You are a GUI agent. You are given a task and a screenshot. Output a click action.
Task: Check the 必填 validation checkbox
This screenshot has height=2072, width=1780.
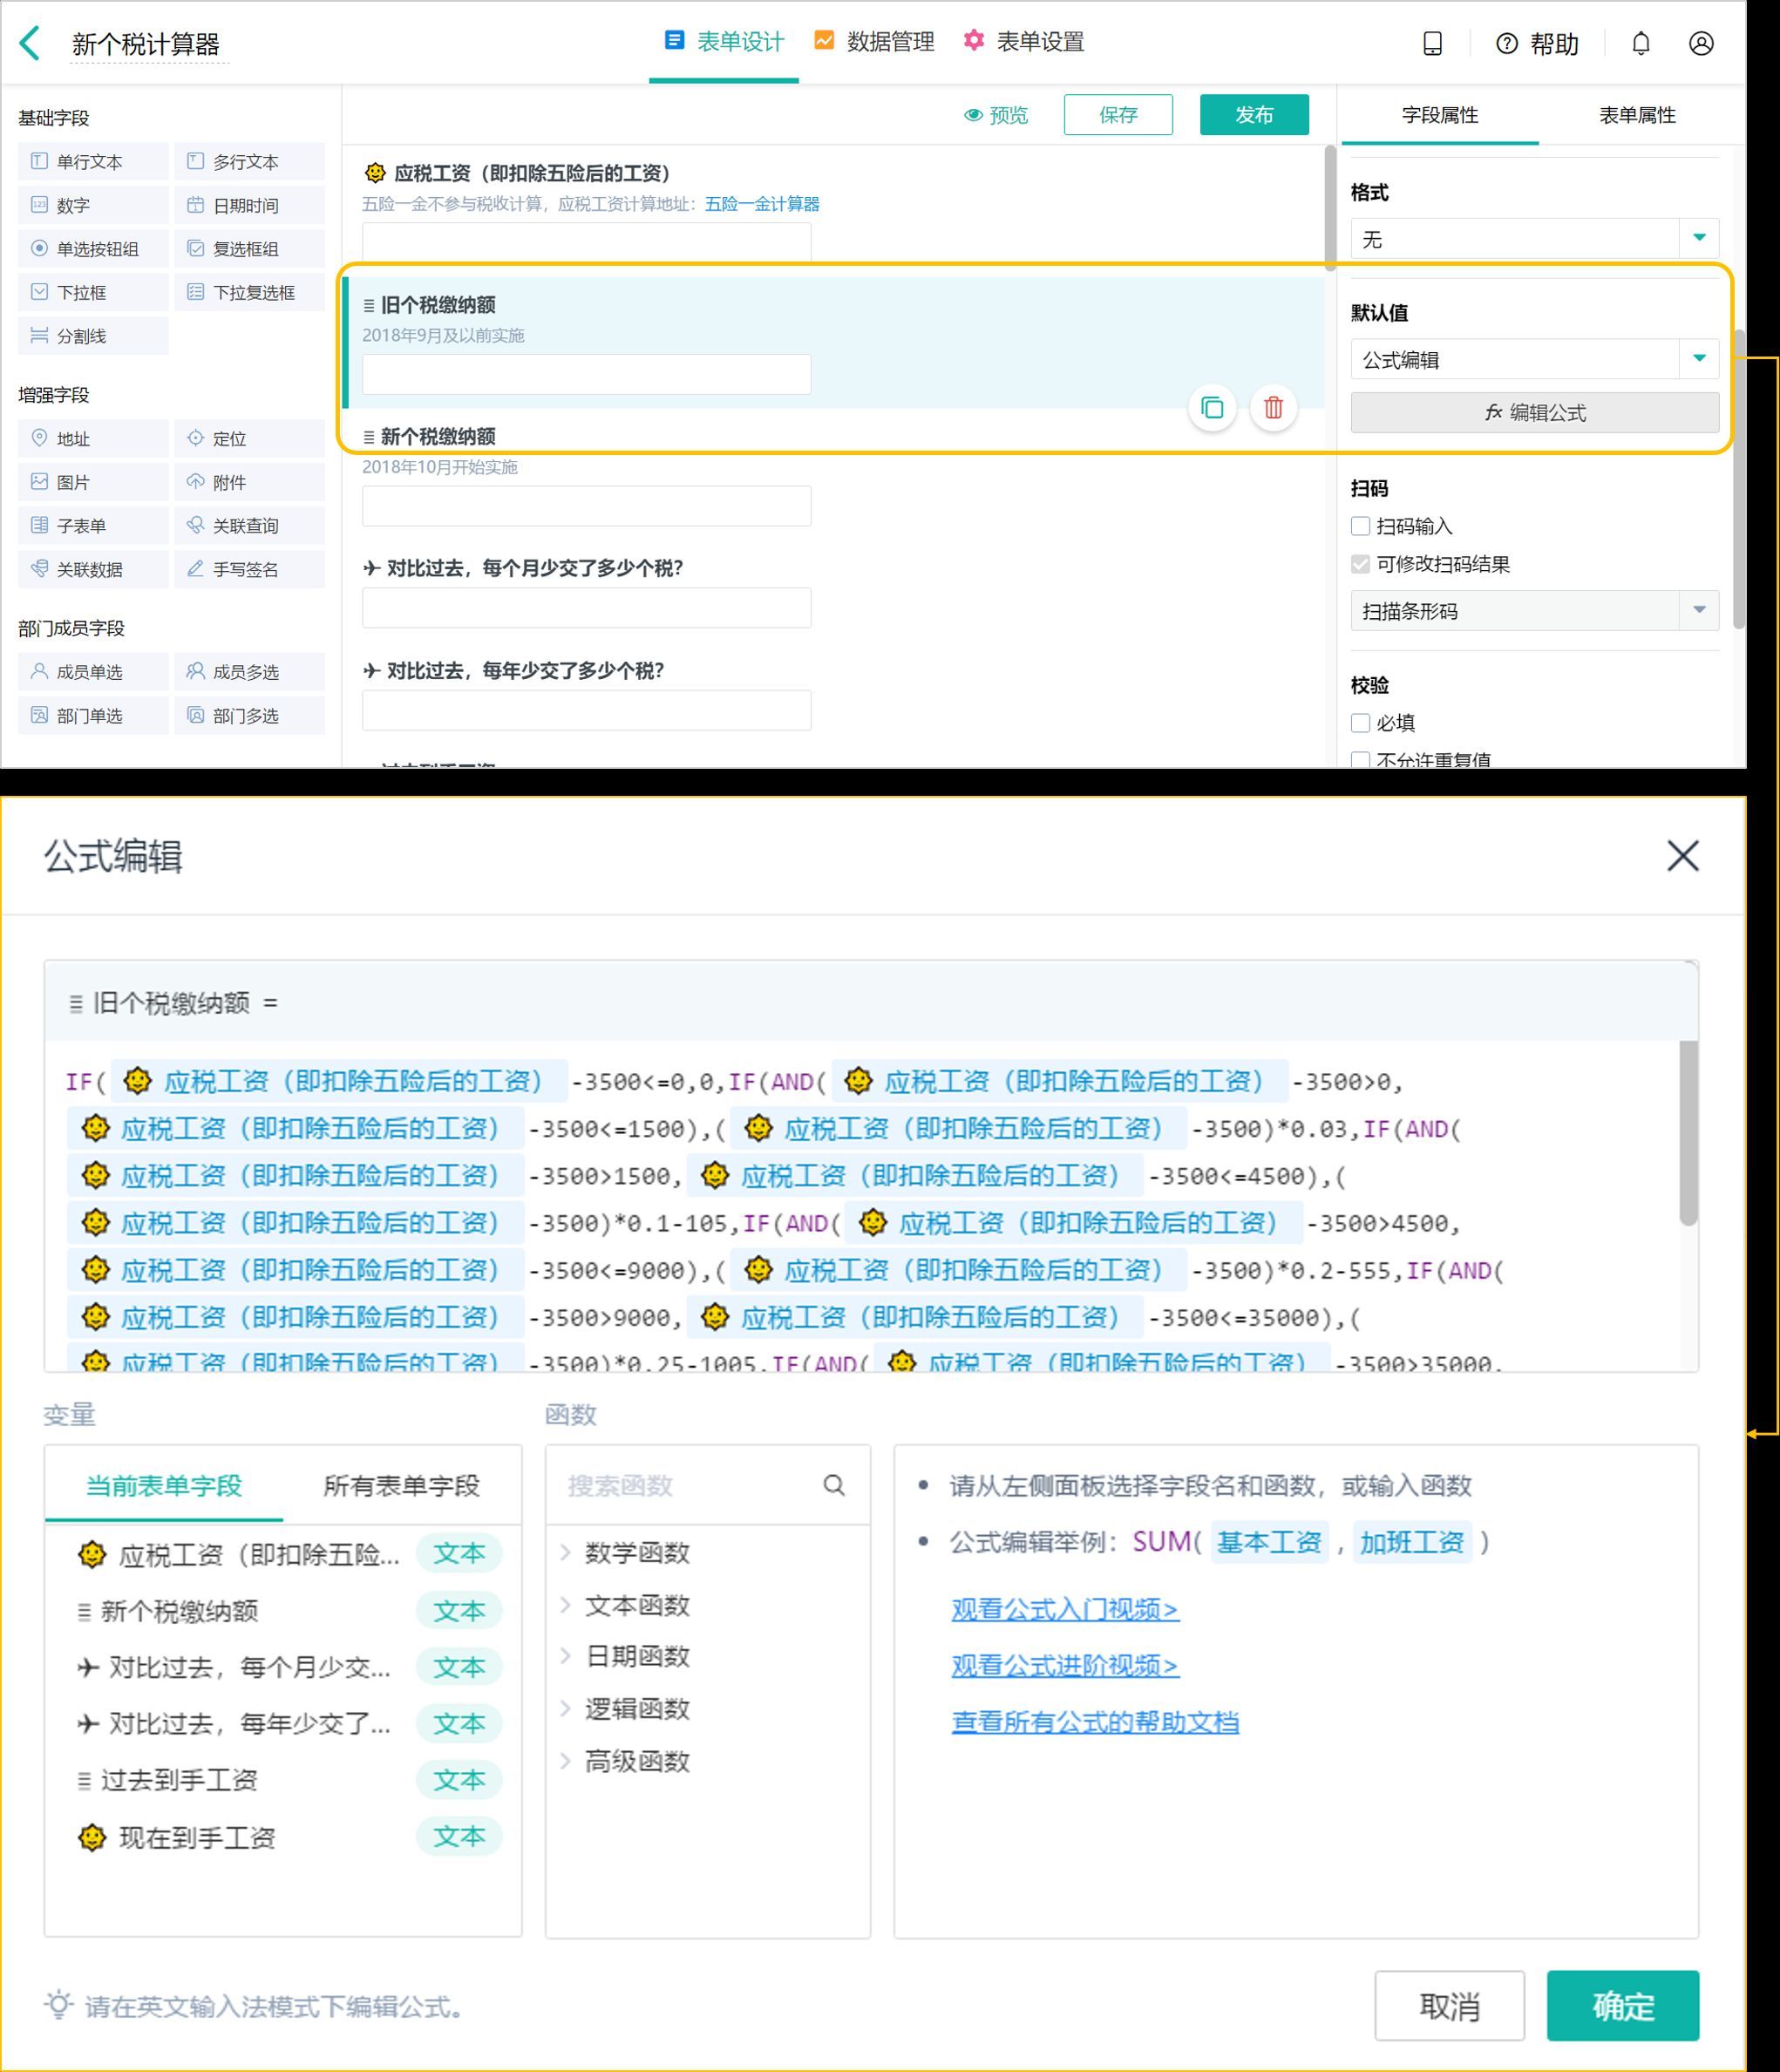pos(1360,723)
